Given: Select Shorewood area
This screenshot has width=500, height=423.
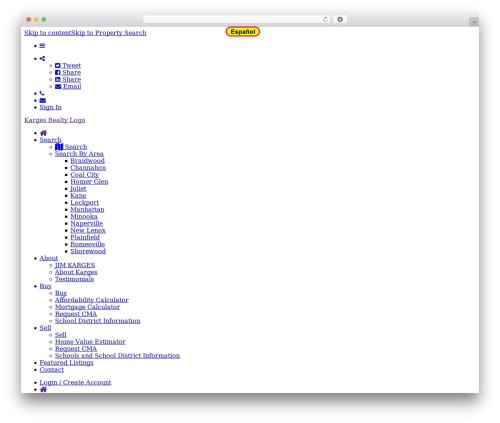Looking at the screenshot, I should pyautogui.click(x=88, y=251).
